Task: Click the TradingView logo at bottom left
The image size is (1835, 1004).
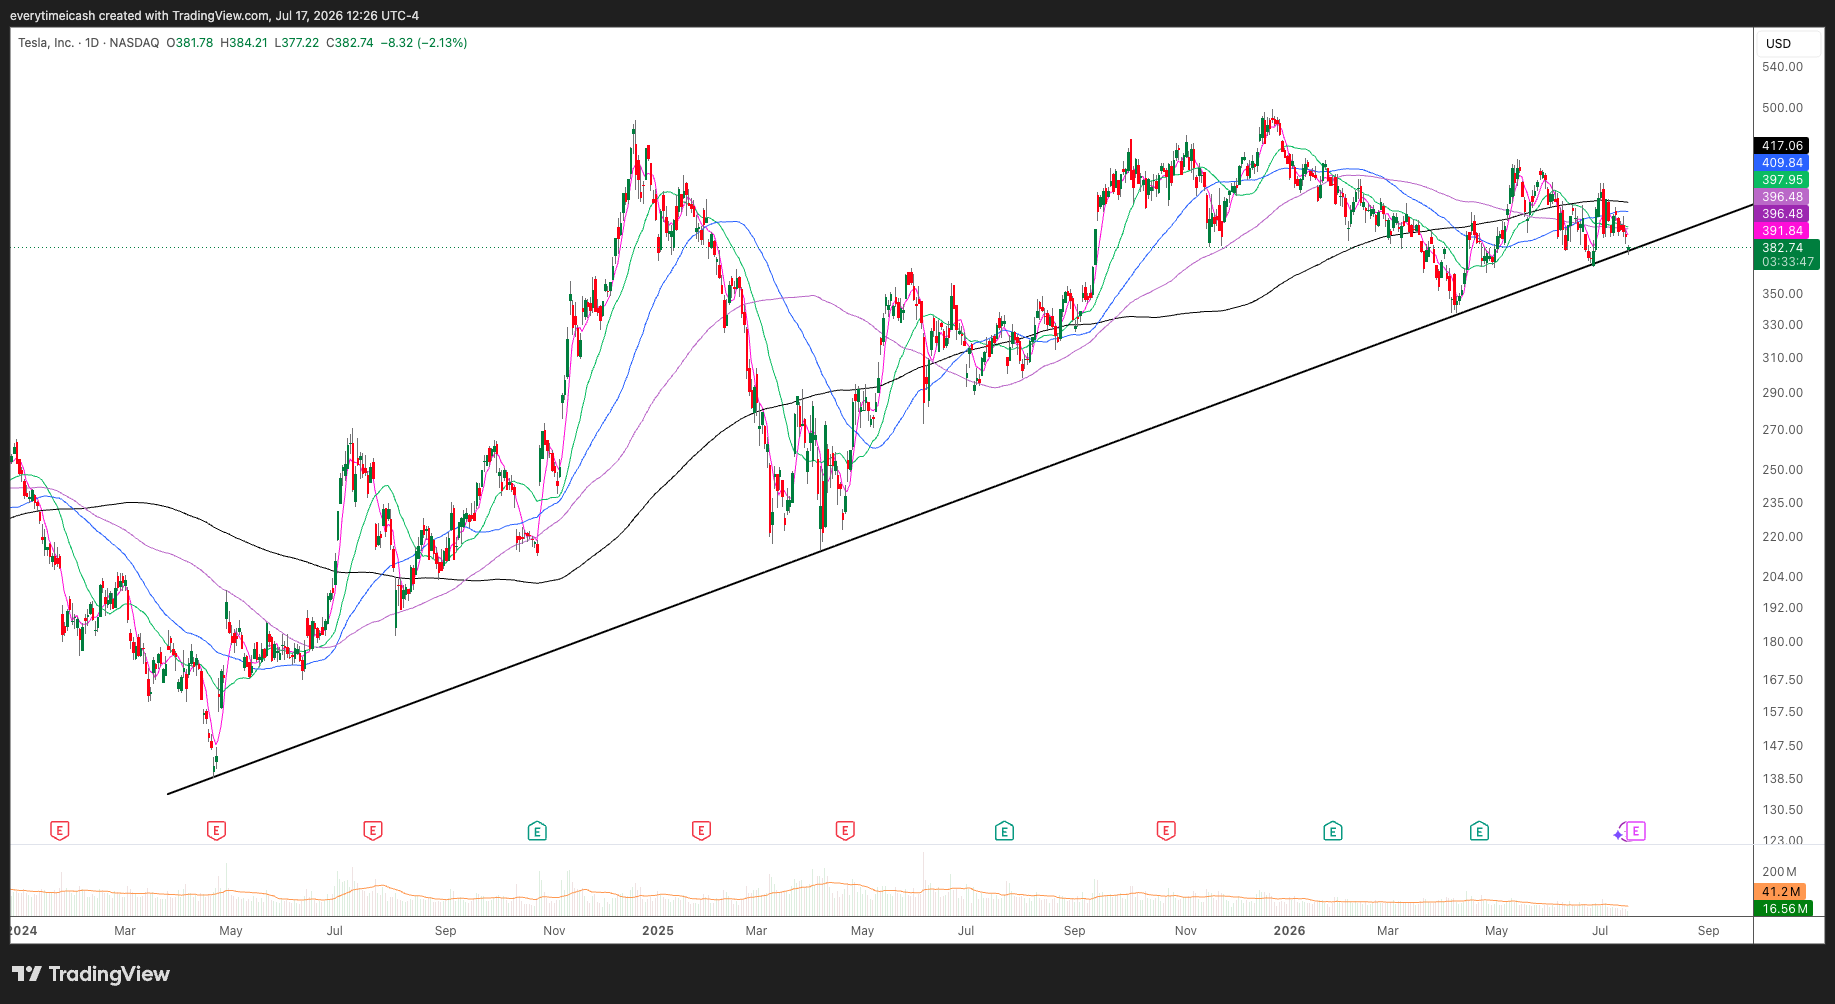Action: tap(91, 974)
